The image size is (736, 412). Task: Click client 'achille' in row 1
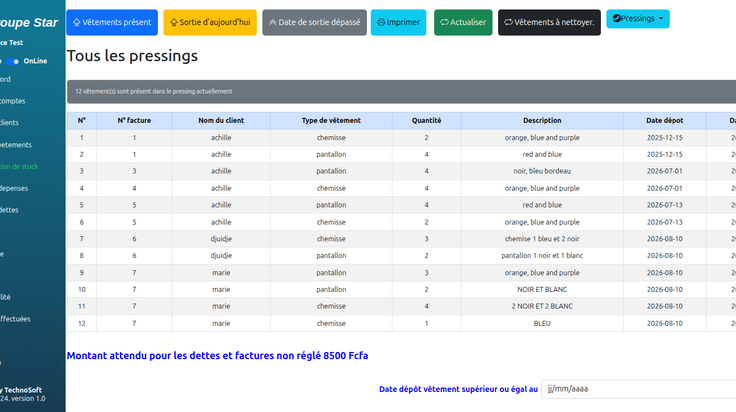[221, 137]
